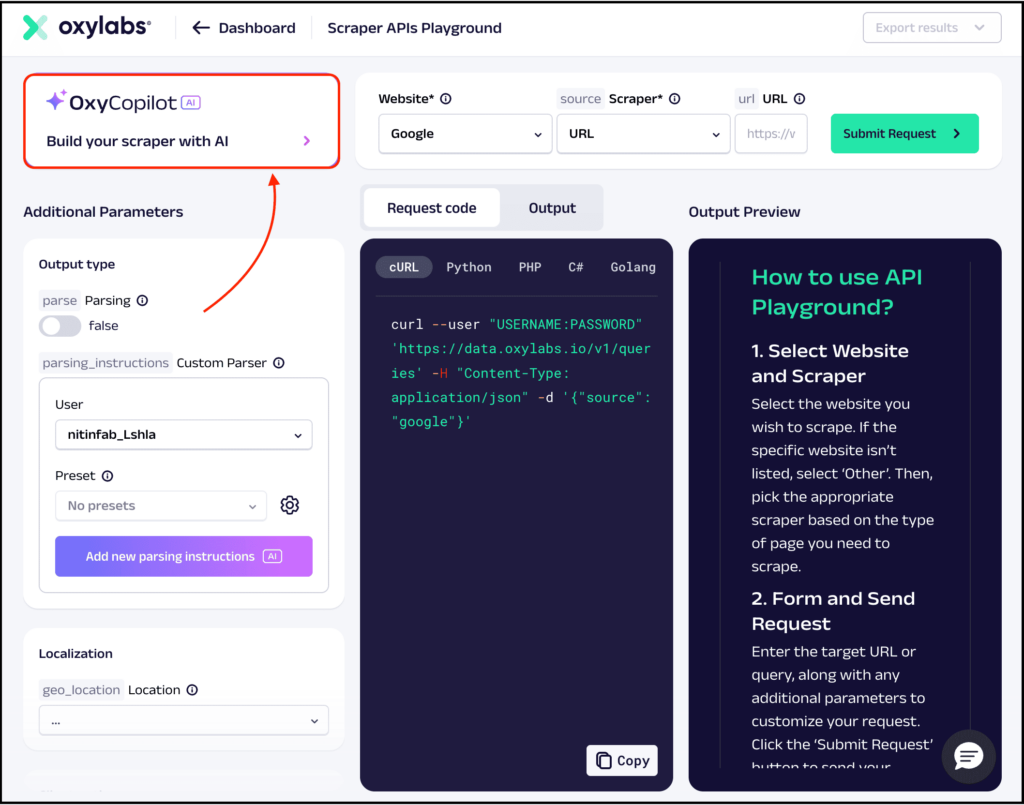Viewport: 1024px width, 805px height.
Task: Select the Python code tab
Action: click(469, 267)
